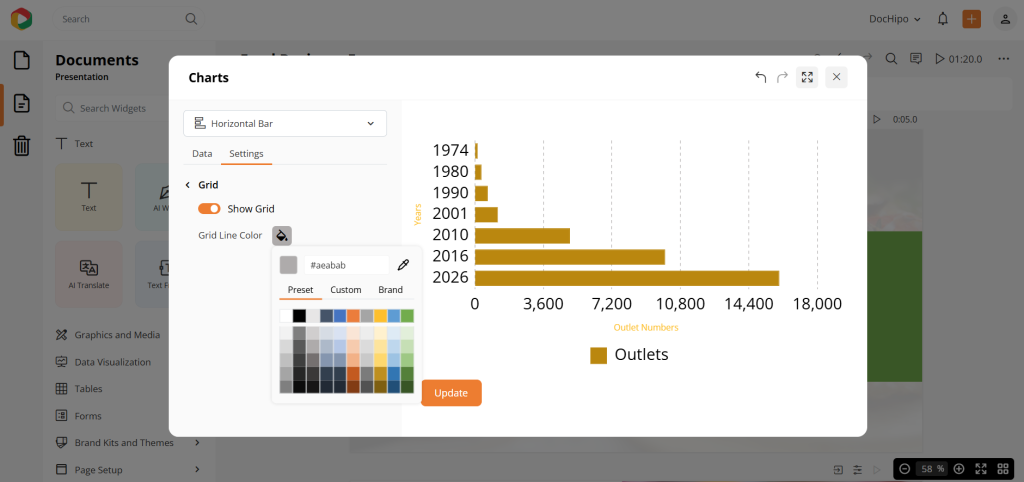Focus the Search Widgets field
Image resolution: width=1024 pixels, height=482 pixels.
114,108
